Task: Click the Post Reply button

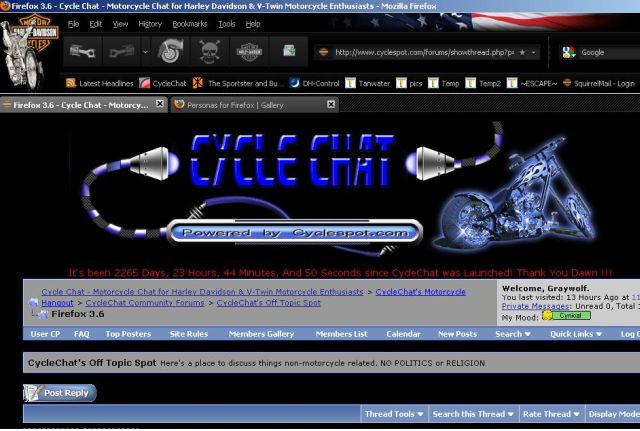Action: [60, 393]
